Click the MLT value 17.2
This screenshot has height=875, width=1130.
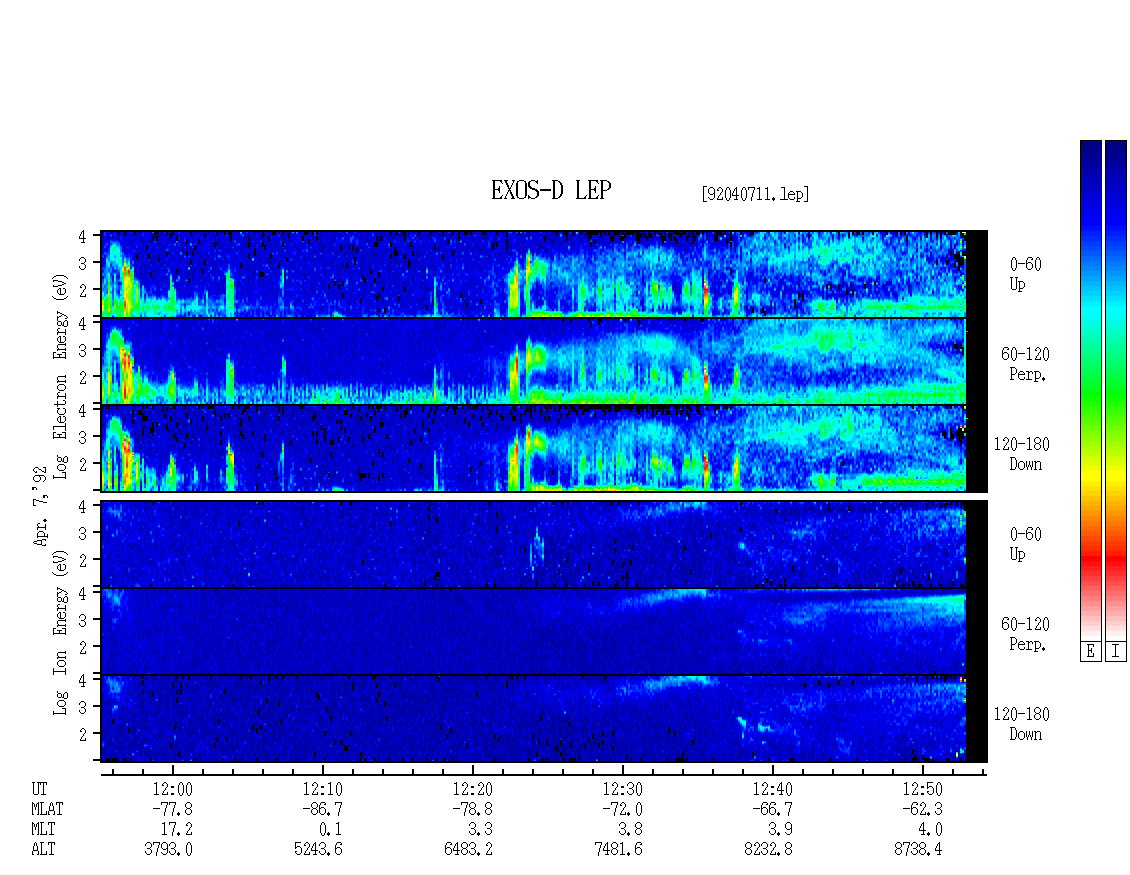[x=177, y=830]
